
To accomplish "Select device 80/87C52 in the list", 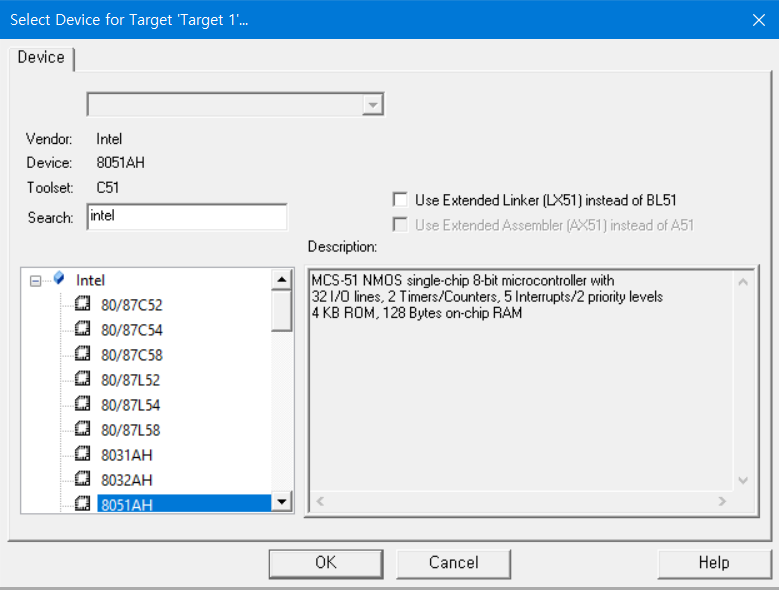I will point(132,305).
